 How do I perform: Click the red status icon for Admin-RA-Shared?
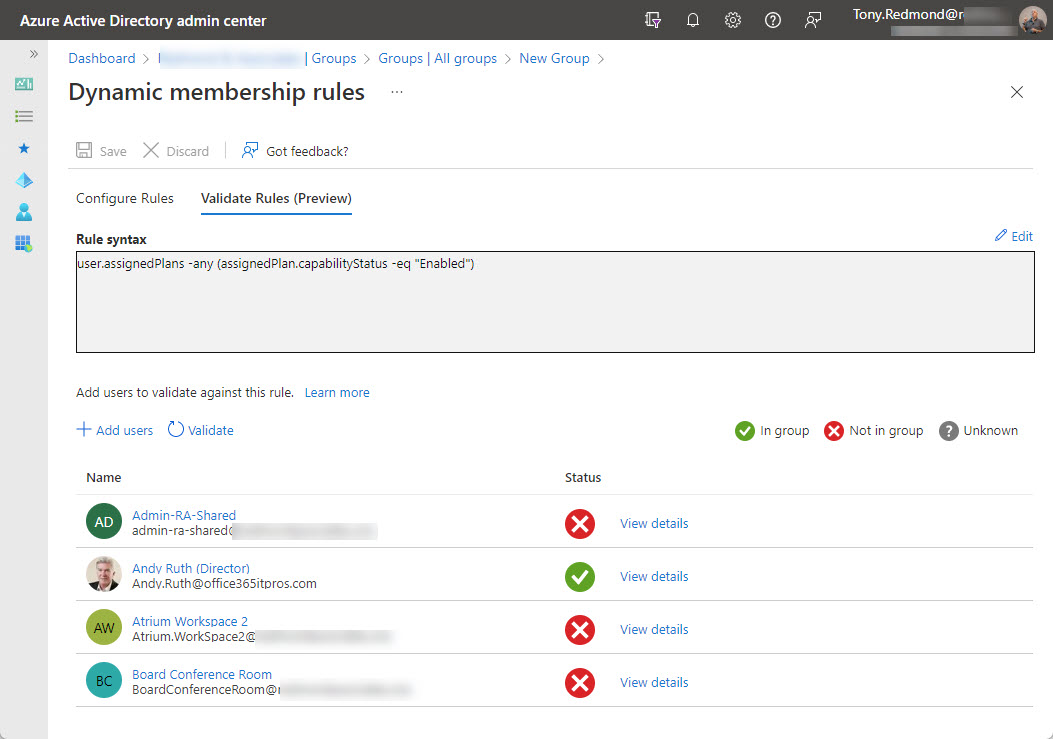[x=580, y=523]
